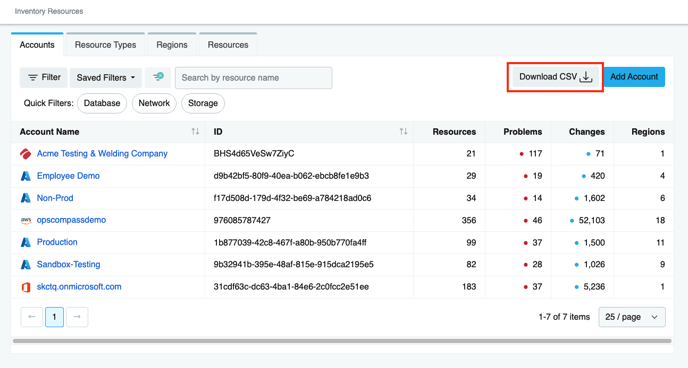The height and width of the screenshot is (368, 688).
Task: Open the Saved Filters dropdown
Action: 106,78
